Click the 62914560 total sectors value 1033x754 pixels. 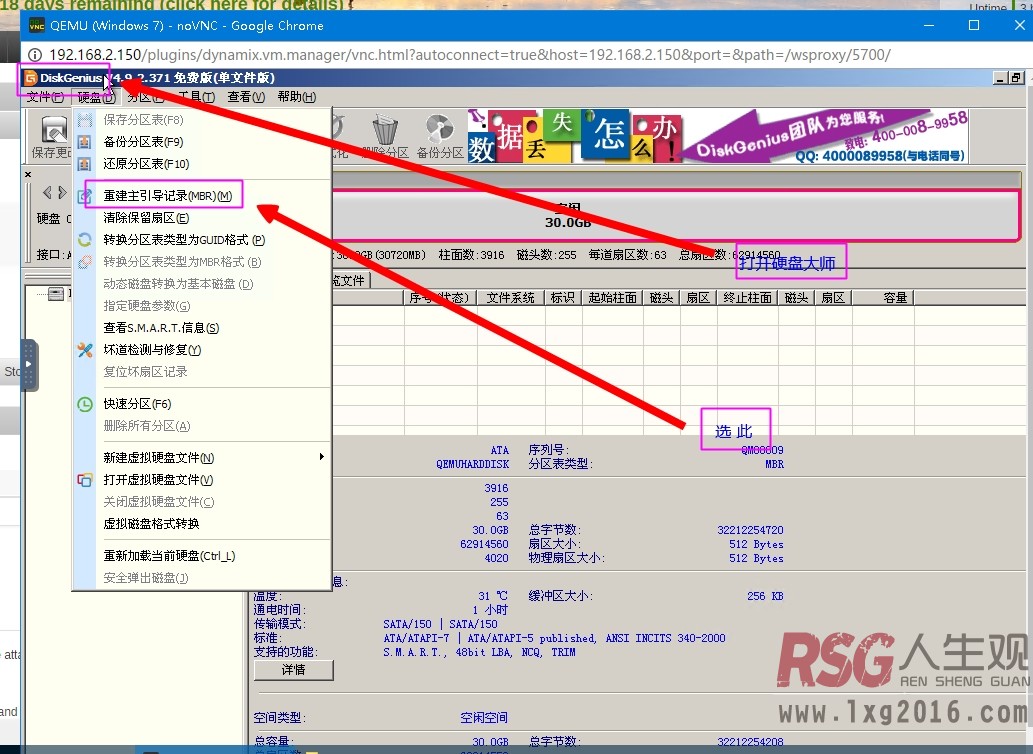tap(484, 544)
